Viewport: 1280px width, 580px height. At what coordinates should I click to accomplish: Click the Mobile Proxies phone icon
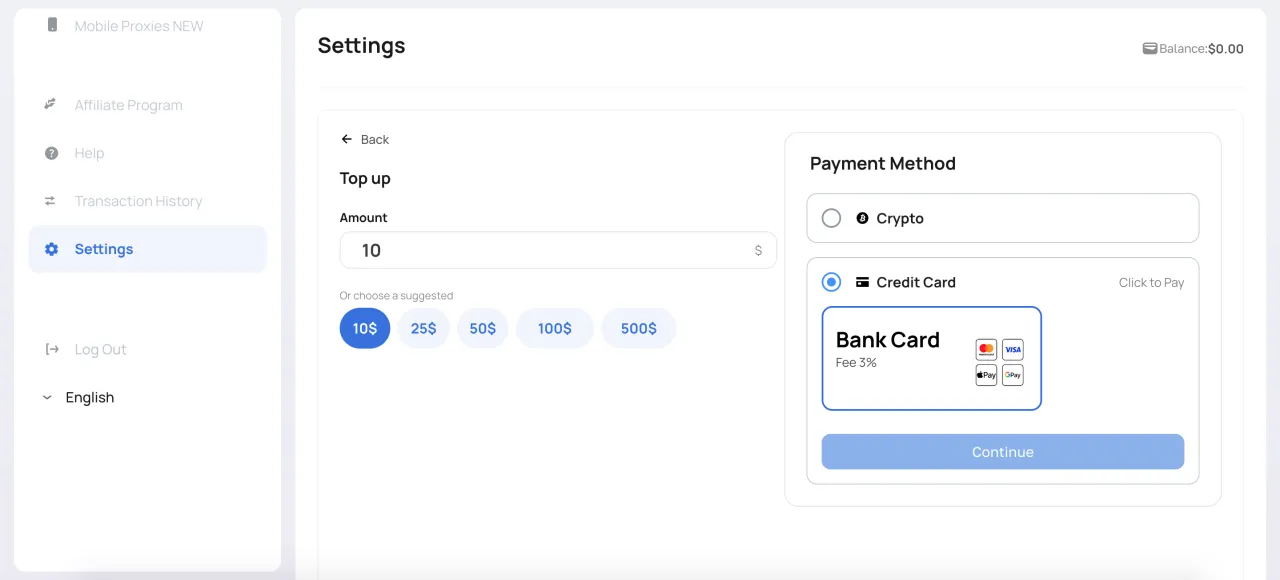click(x=52, y=25)
